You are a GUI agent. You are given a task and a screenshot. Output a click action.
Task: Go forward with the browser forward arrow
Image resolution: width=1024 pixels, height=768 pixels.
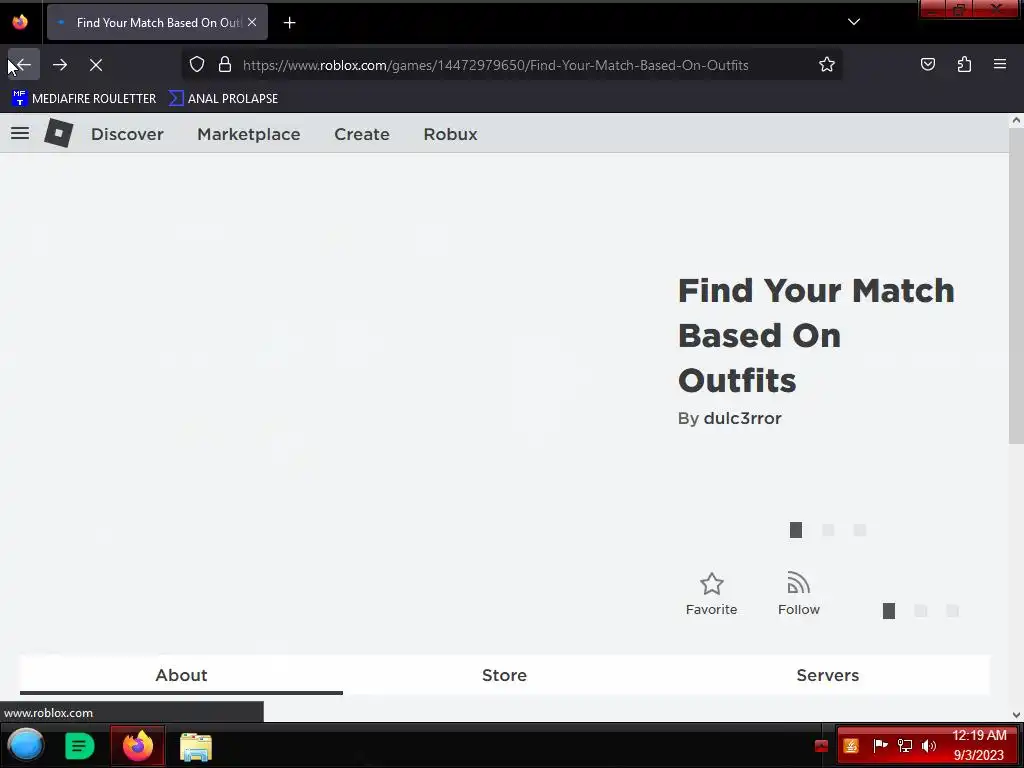tap(60, 65)
